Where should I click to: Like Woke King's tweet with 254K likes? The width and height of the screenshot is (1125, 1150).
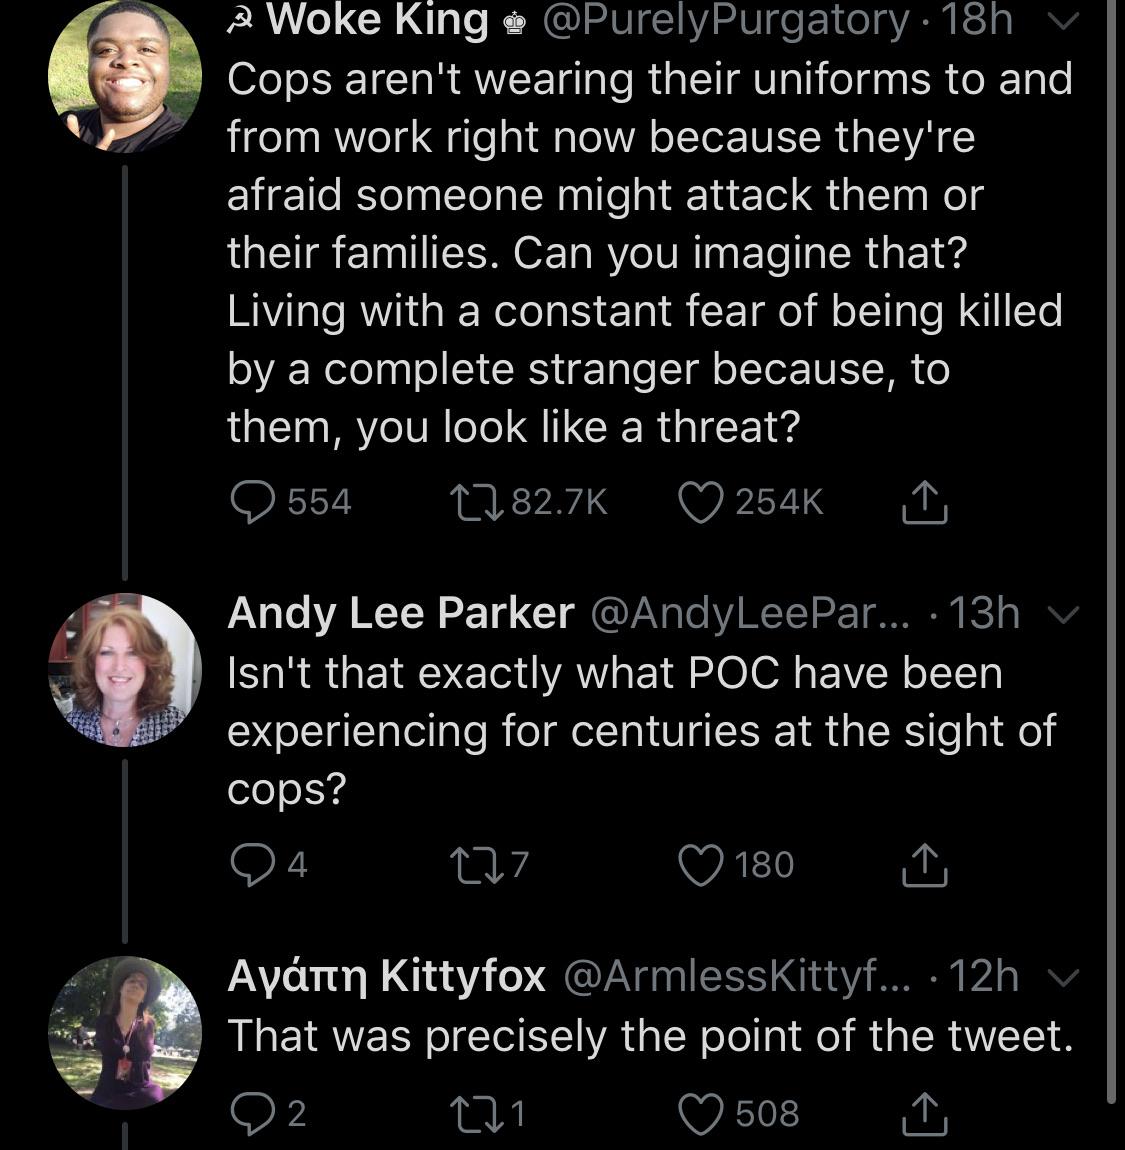click(x=701, y=502)
